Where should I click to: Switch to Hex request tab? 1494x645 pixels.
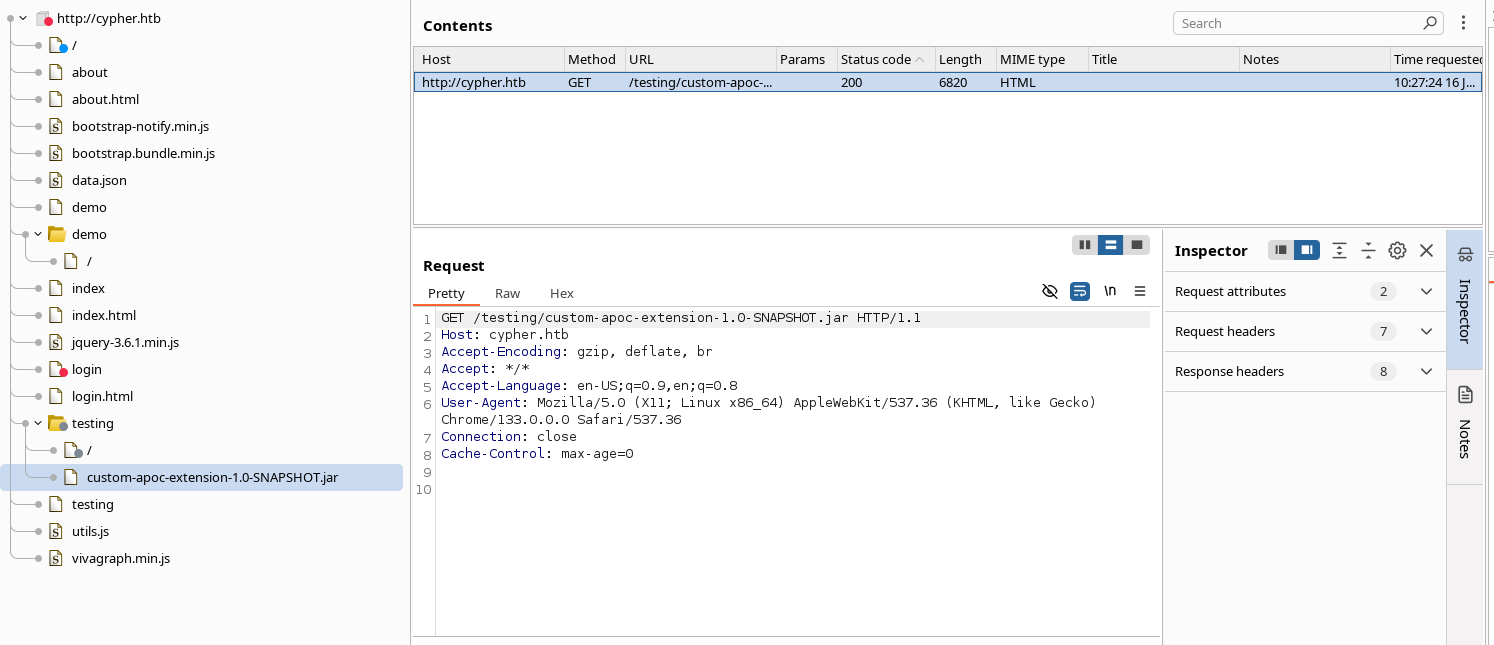(x=562, y=293)
